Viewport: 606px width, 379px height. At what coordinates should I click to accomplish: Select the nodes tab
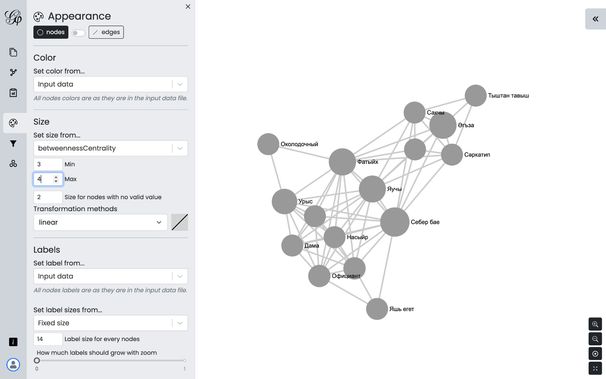pyautogui.click(x=51, y=32)
